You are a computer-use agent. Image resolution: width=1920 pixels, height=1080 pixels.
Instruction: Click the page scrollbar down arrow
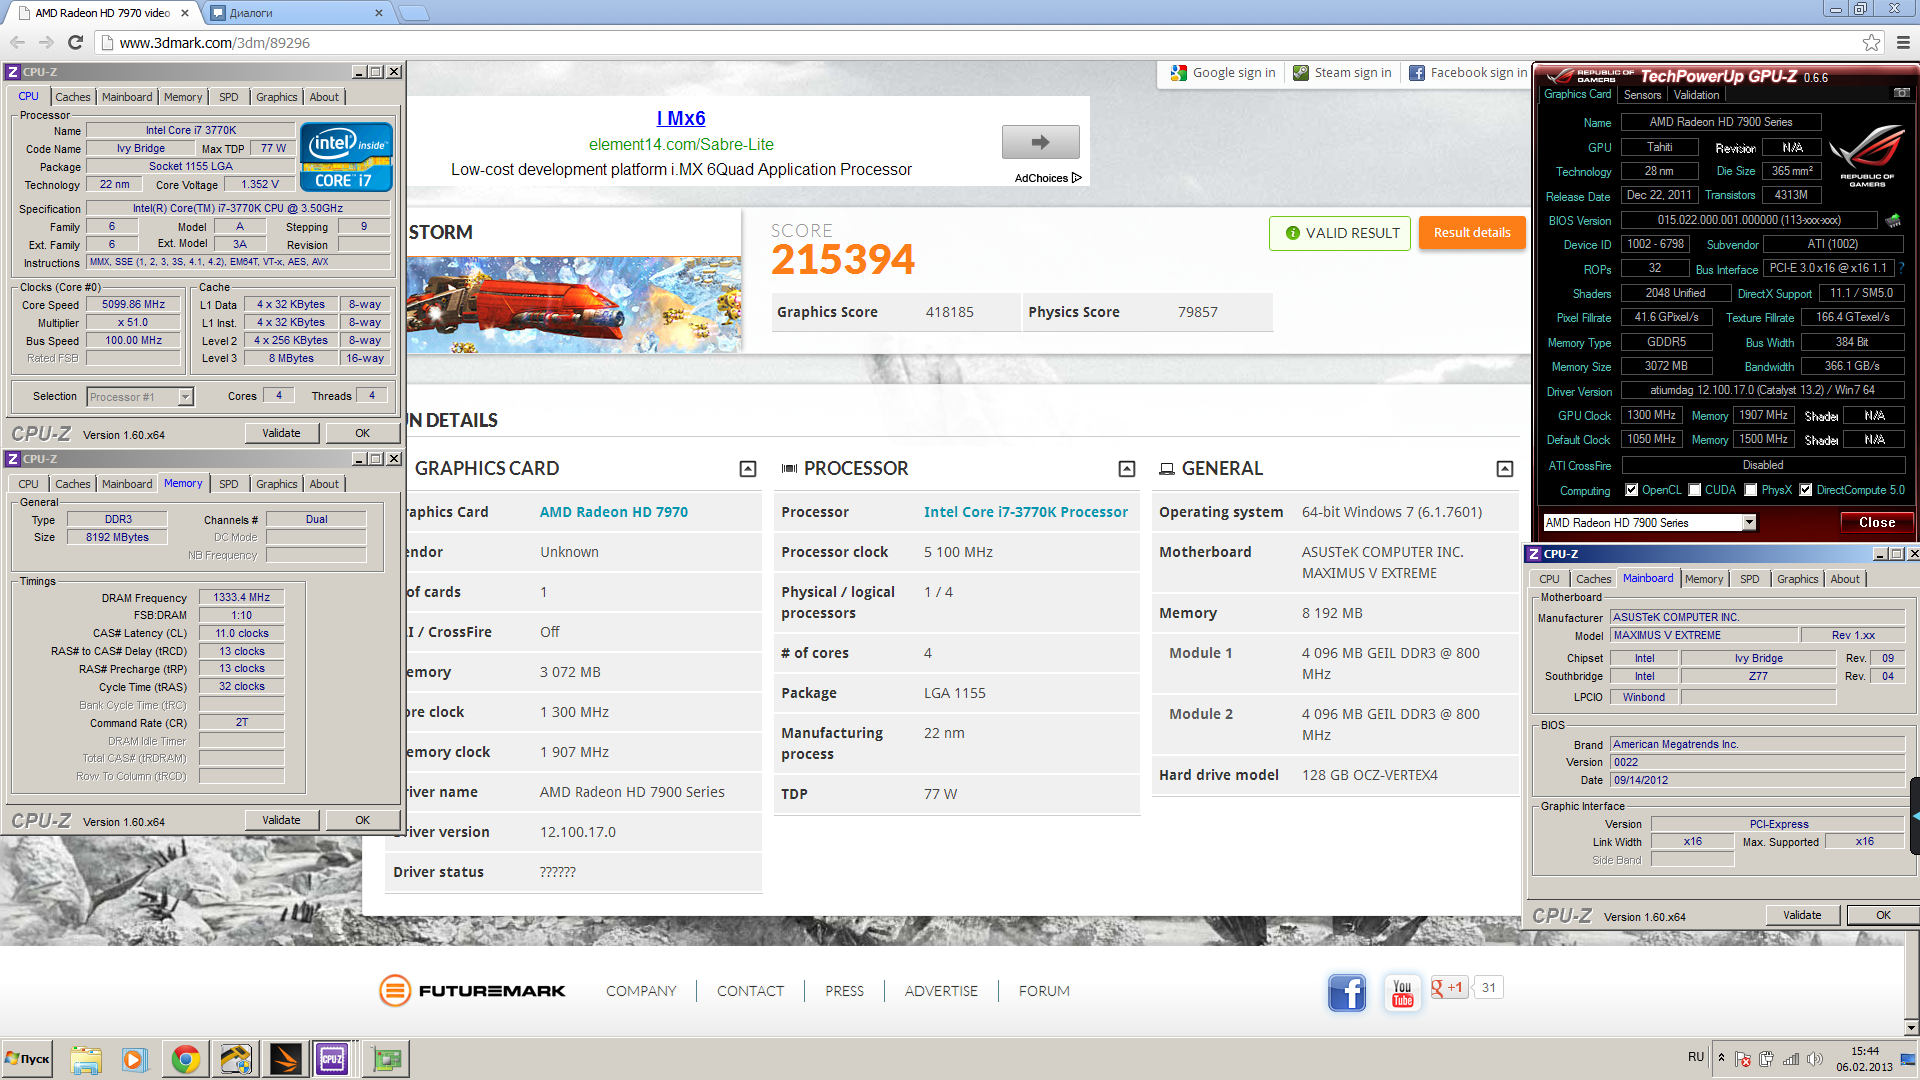click(1911, 1027)
